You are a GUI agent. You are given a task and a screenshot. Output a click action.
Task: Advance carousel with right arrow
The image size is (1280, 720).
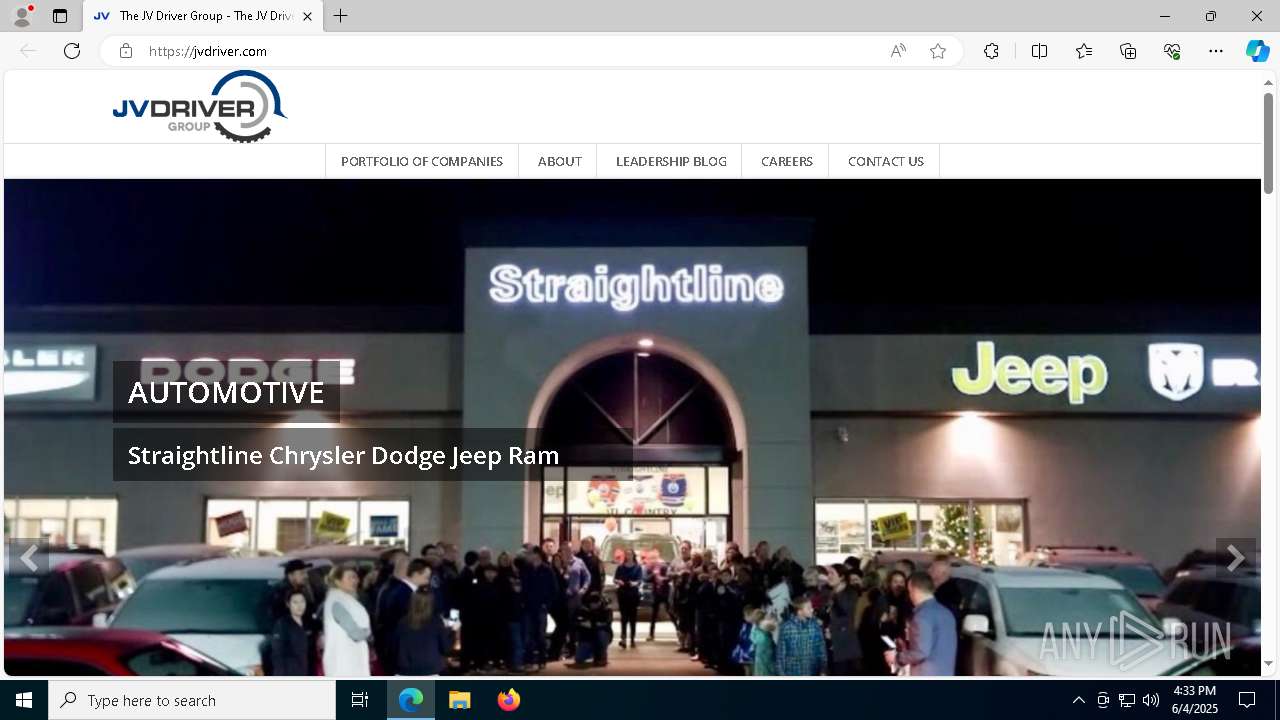click(1236, 558)
